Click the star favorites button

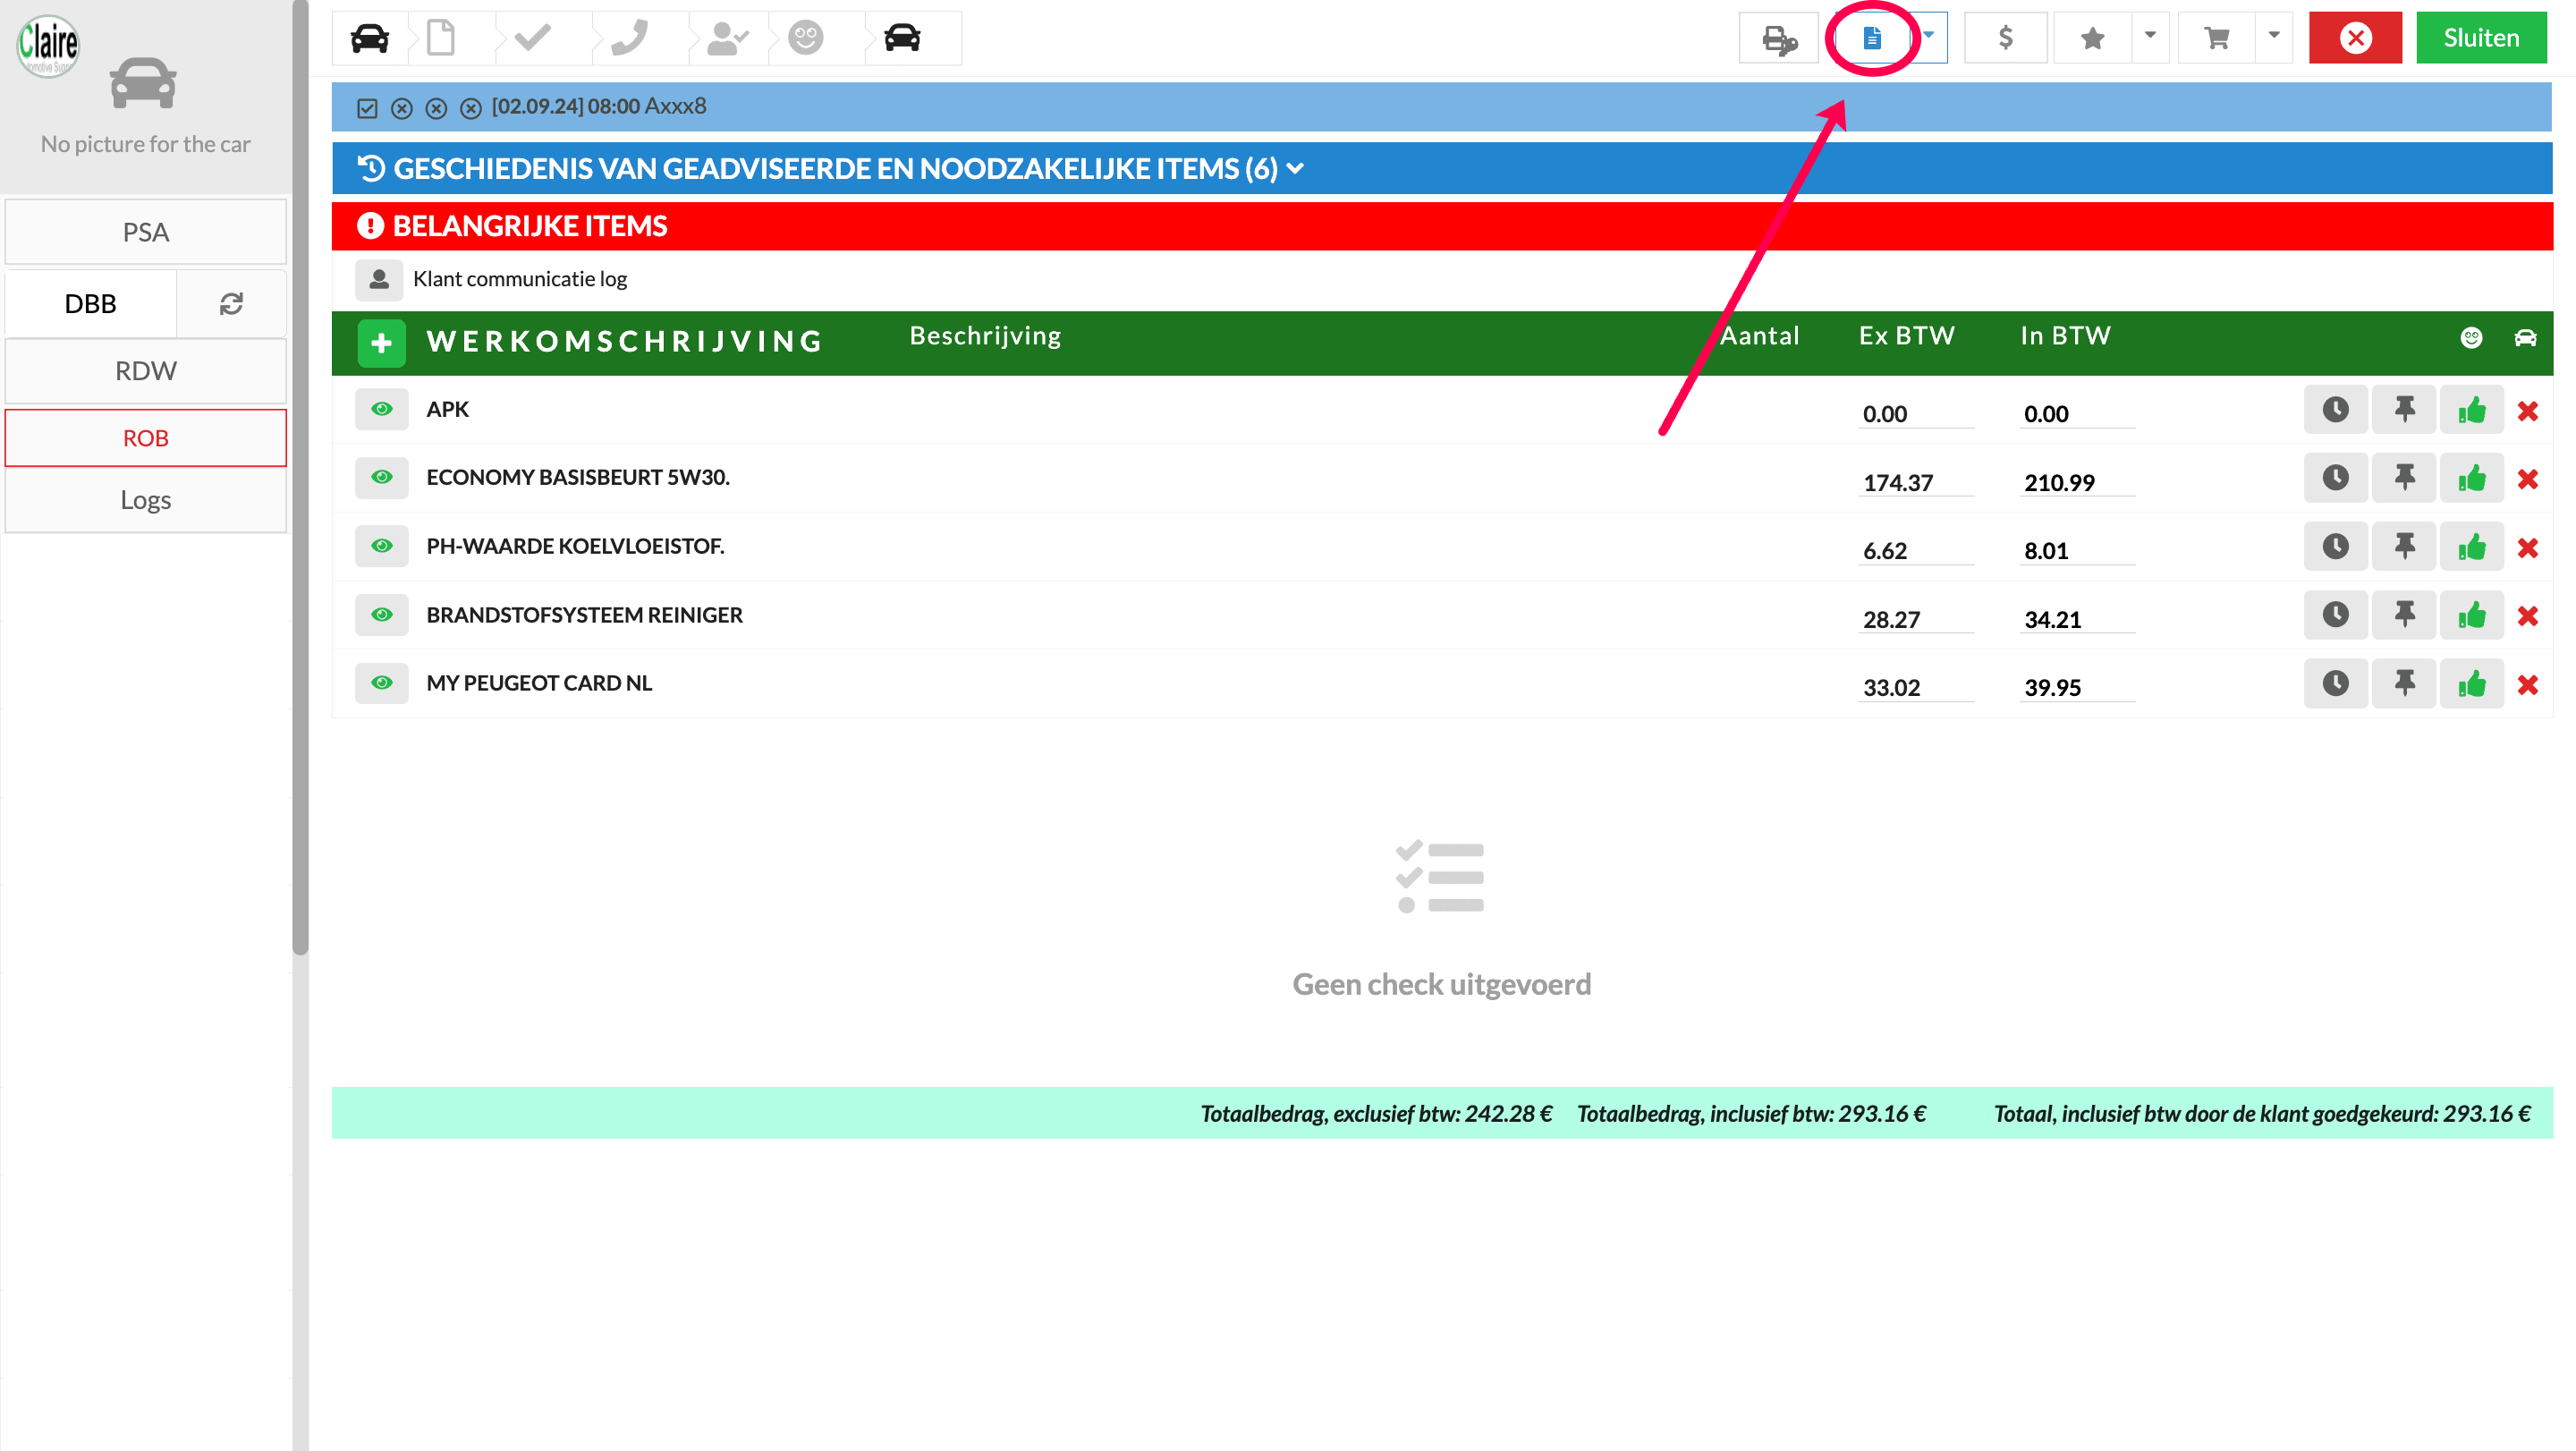2092,38
